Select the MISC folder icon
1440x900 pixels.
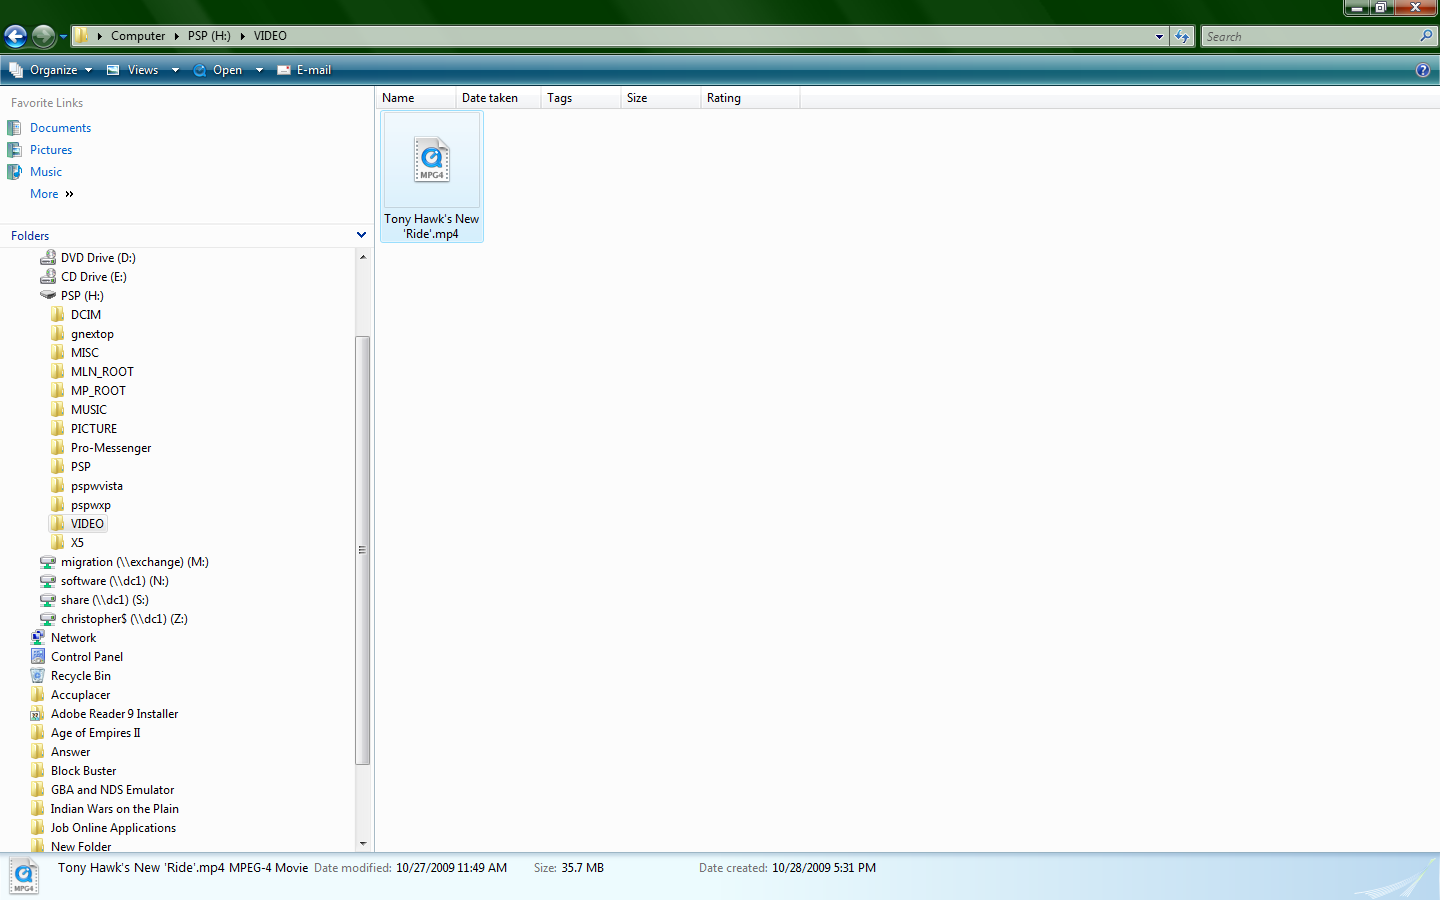point(58,353)
